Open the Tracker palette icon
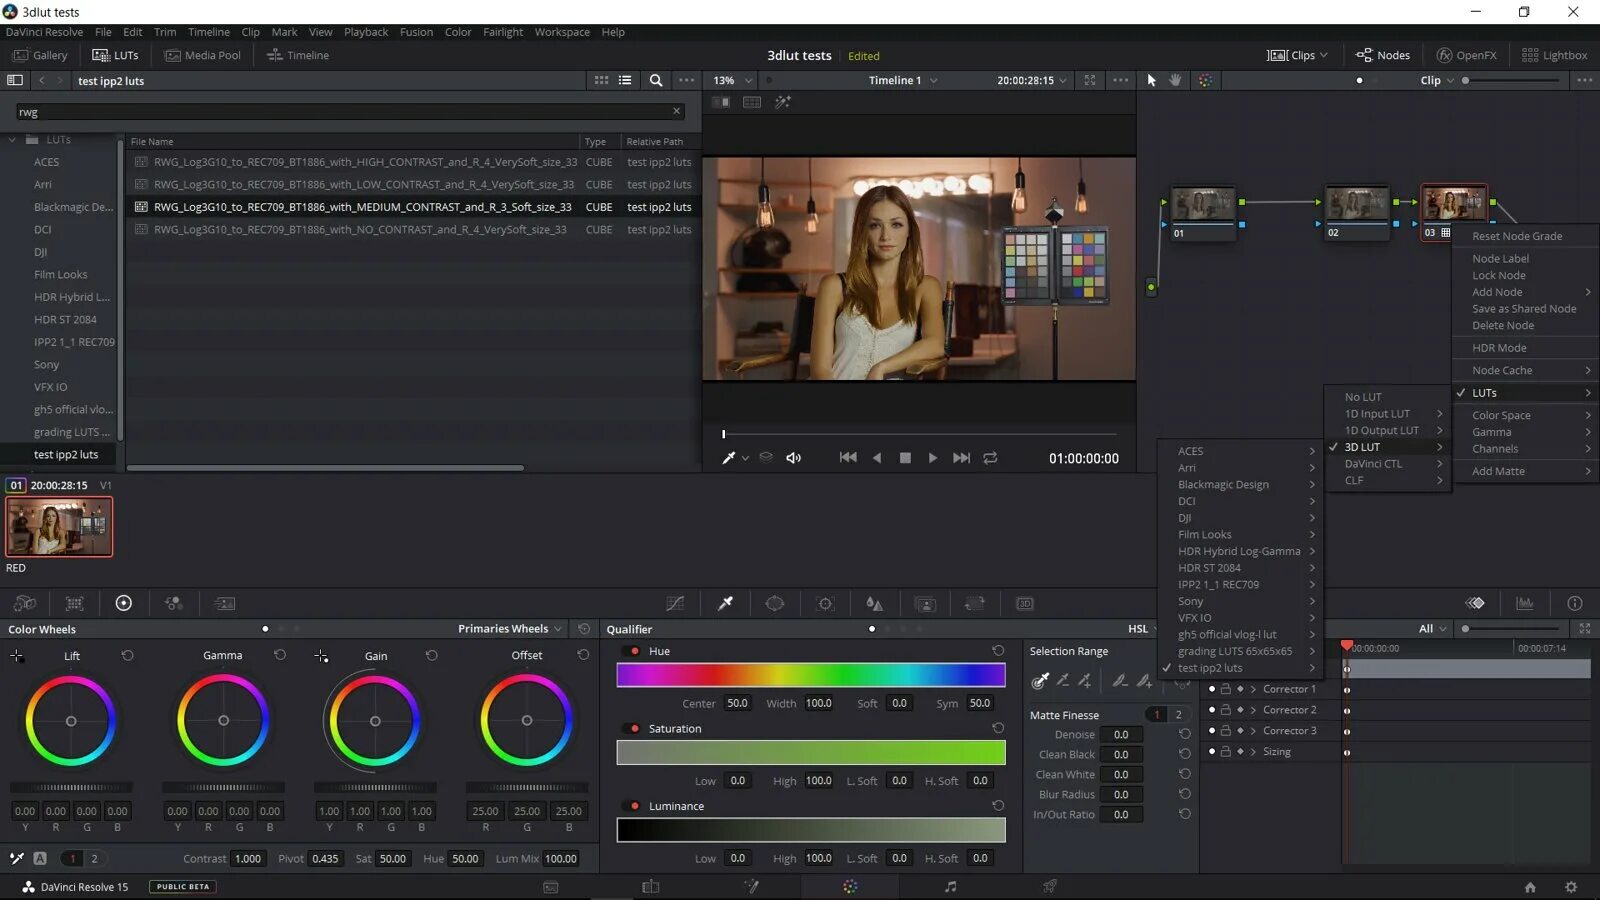 coord(825,603)
